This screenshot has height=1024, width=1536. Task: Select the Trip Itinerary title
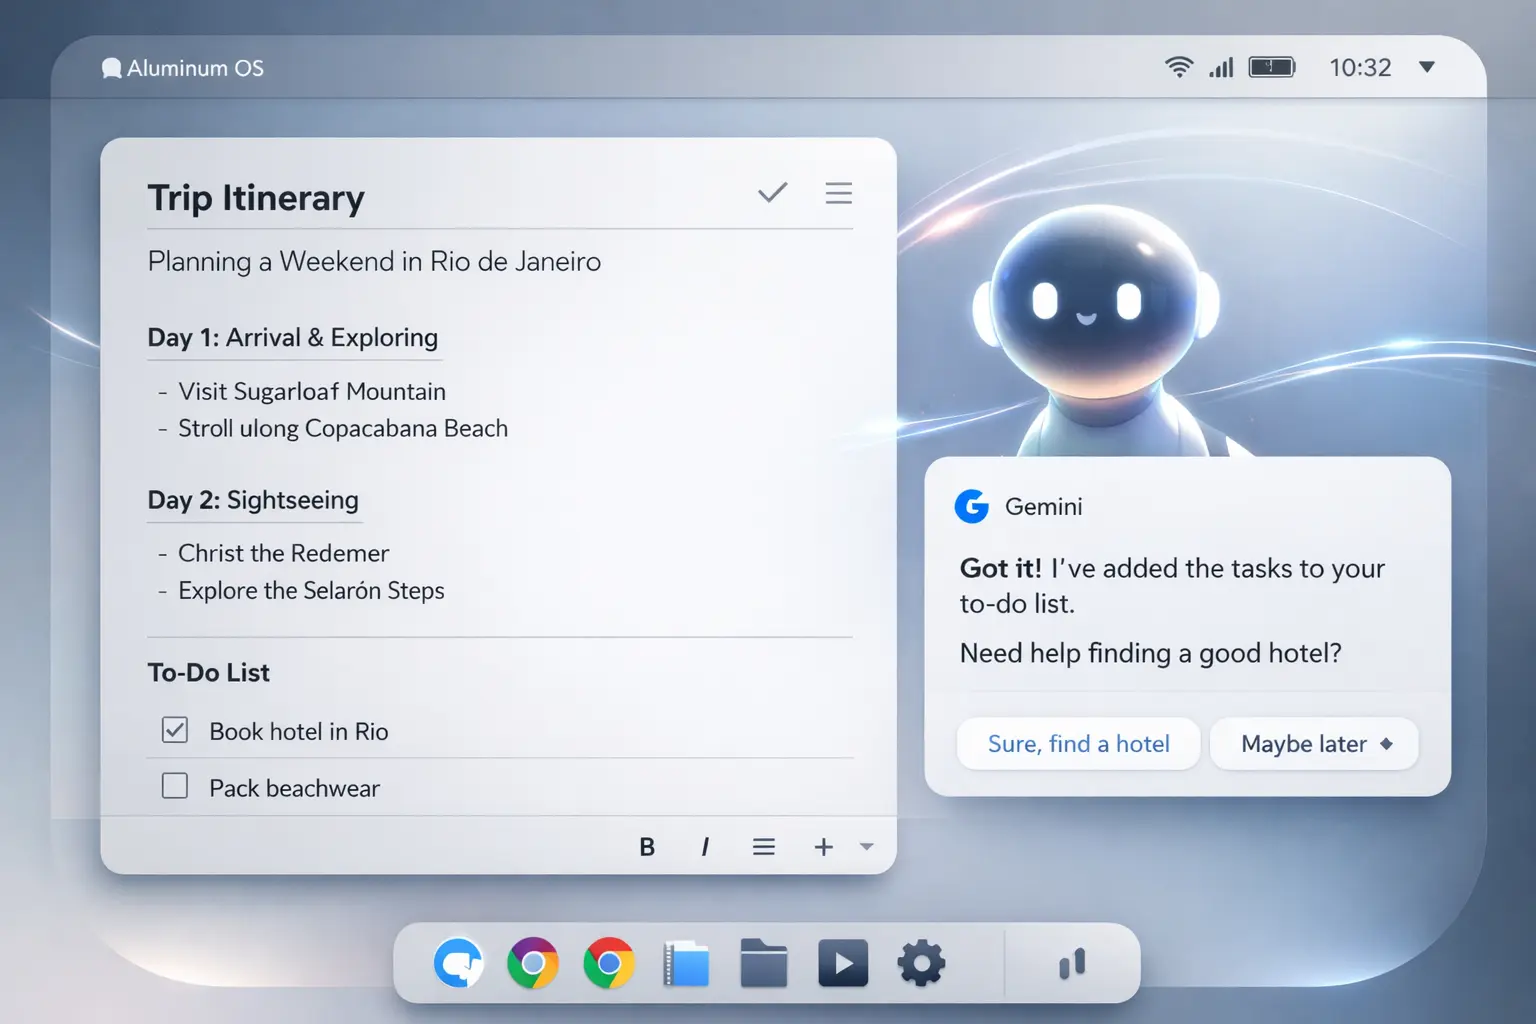click(256, 197)
